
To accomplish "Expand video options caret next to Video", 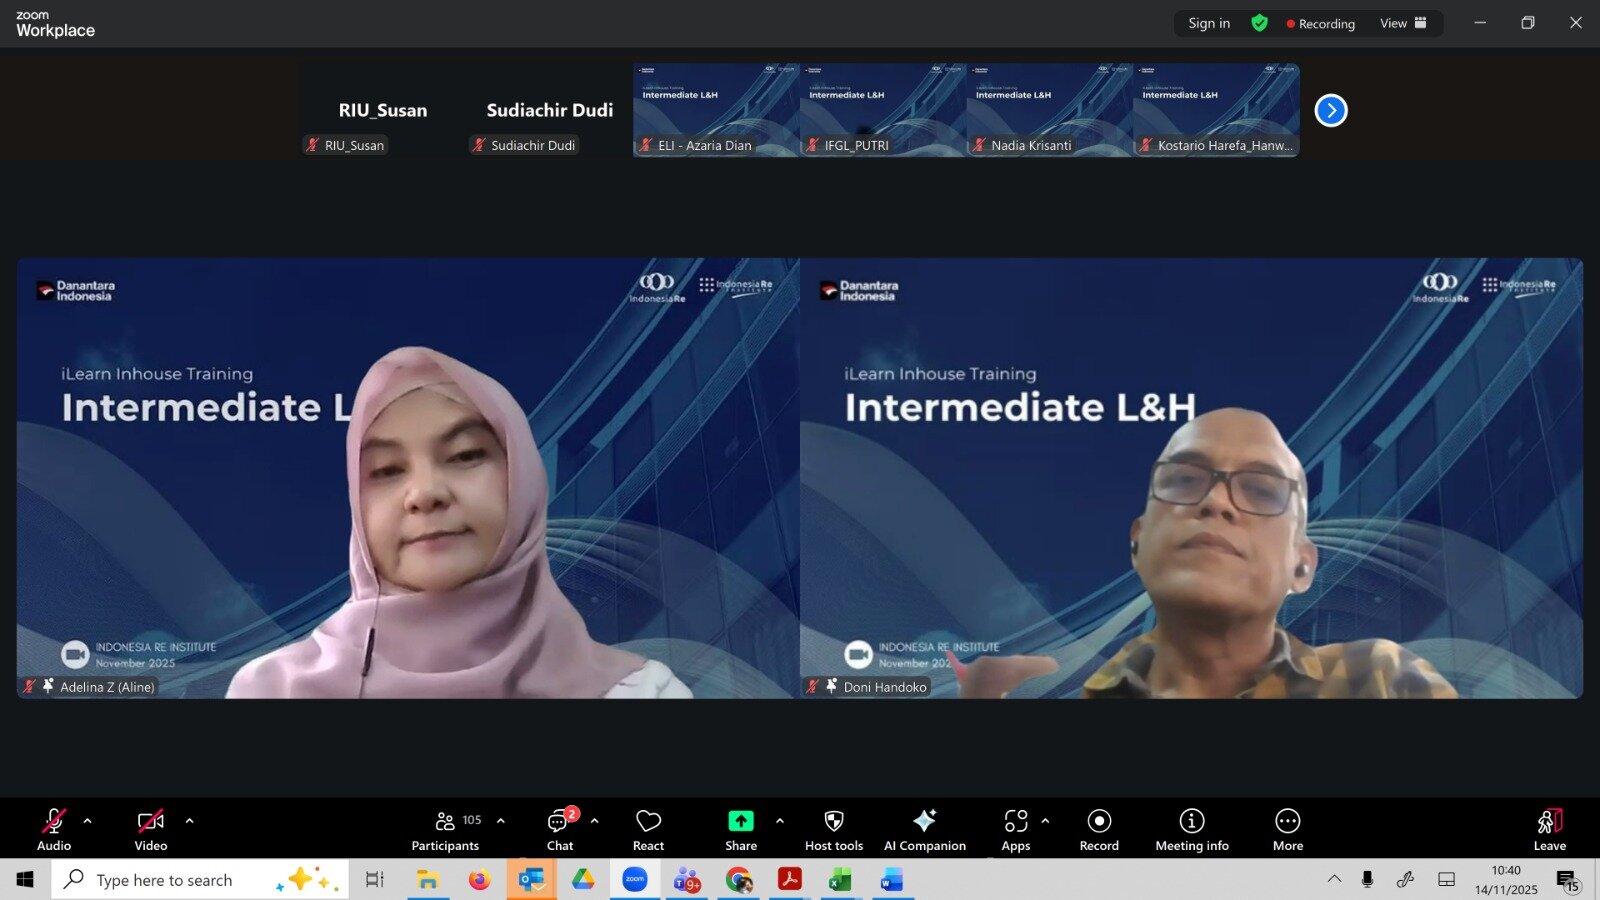I will pyautogui.click(x=190, y=821).
